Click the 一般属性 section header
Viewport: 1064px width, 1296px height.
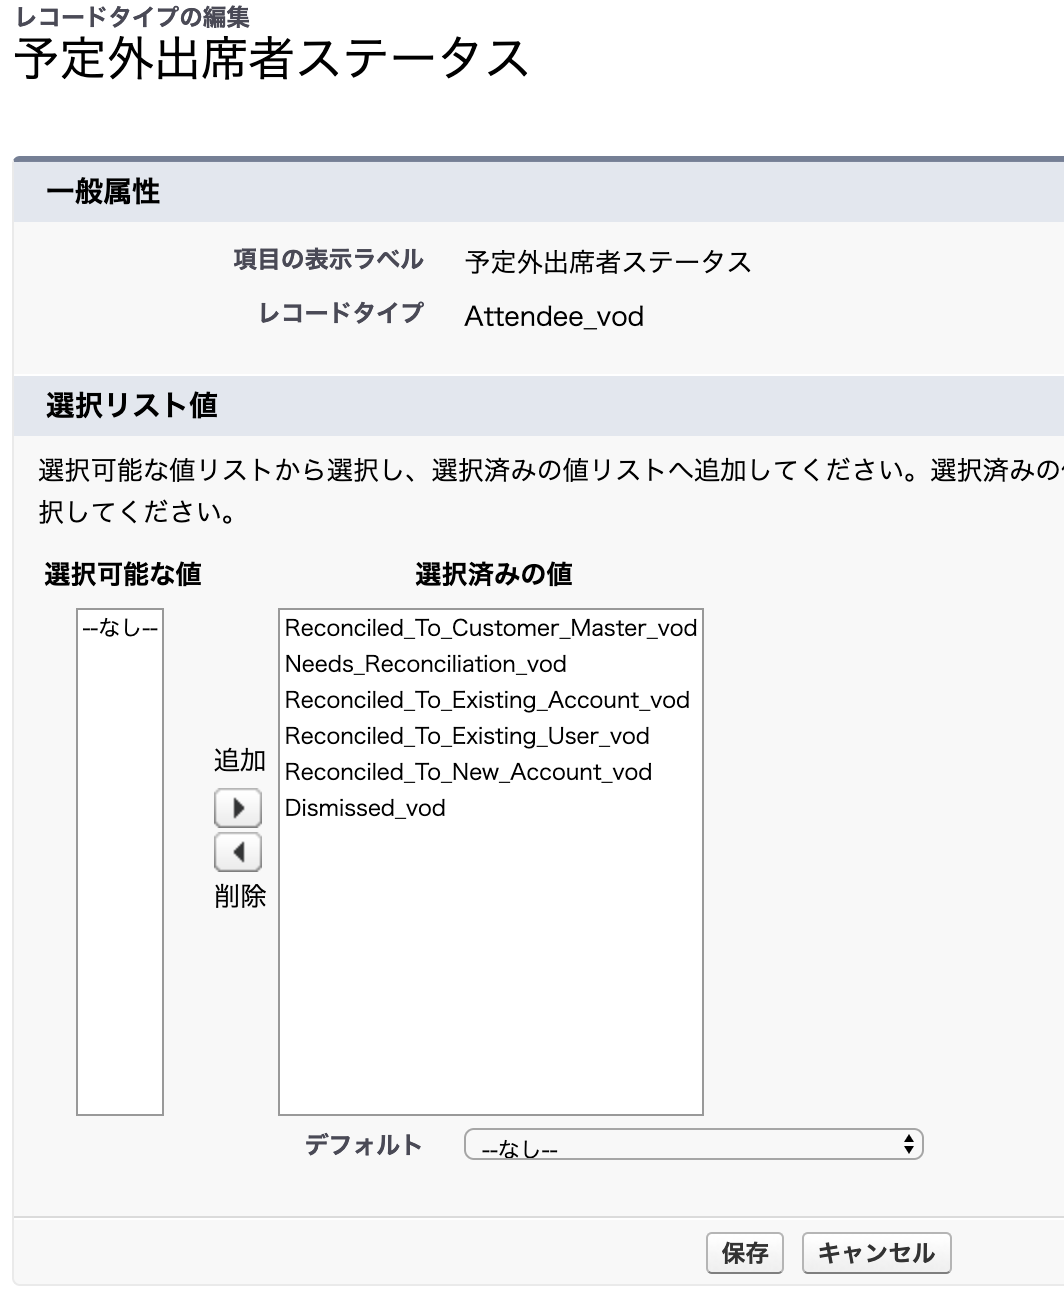click(x=103, y=192)
